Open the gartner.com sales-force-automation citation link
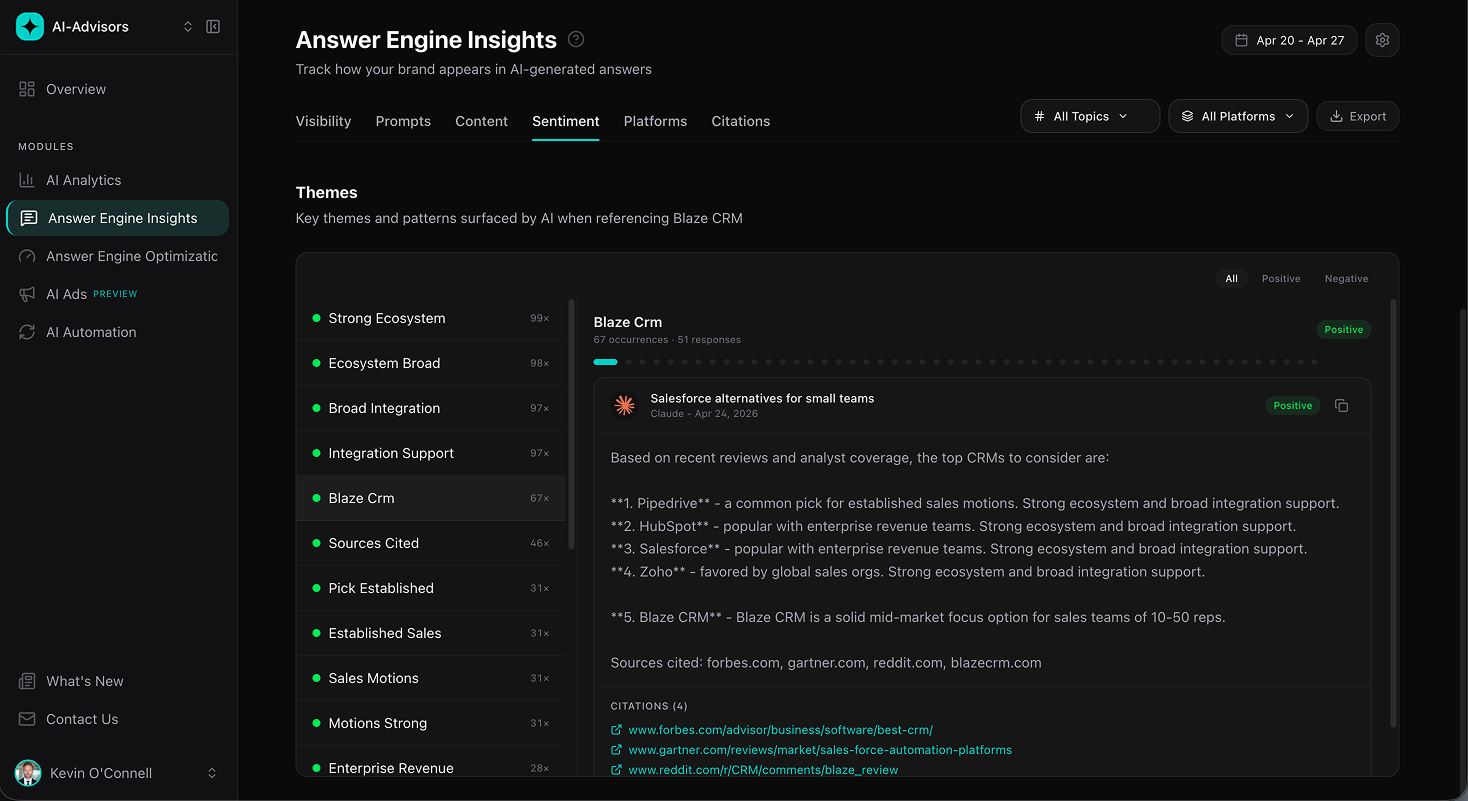The width and height of the screenshot is (1468, 801). (820, 750)
